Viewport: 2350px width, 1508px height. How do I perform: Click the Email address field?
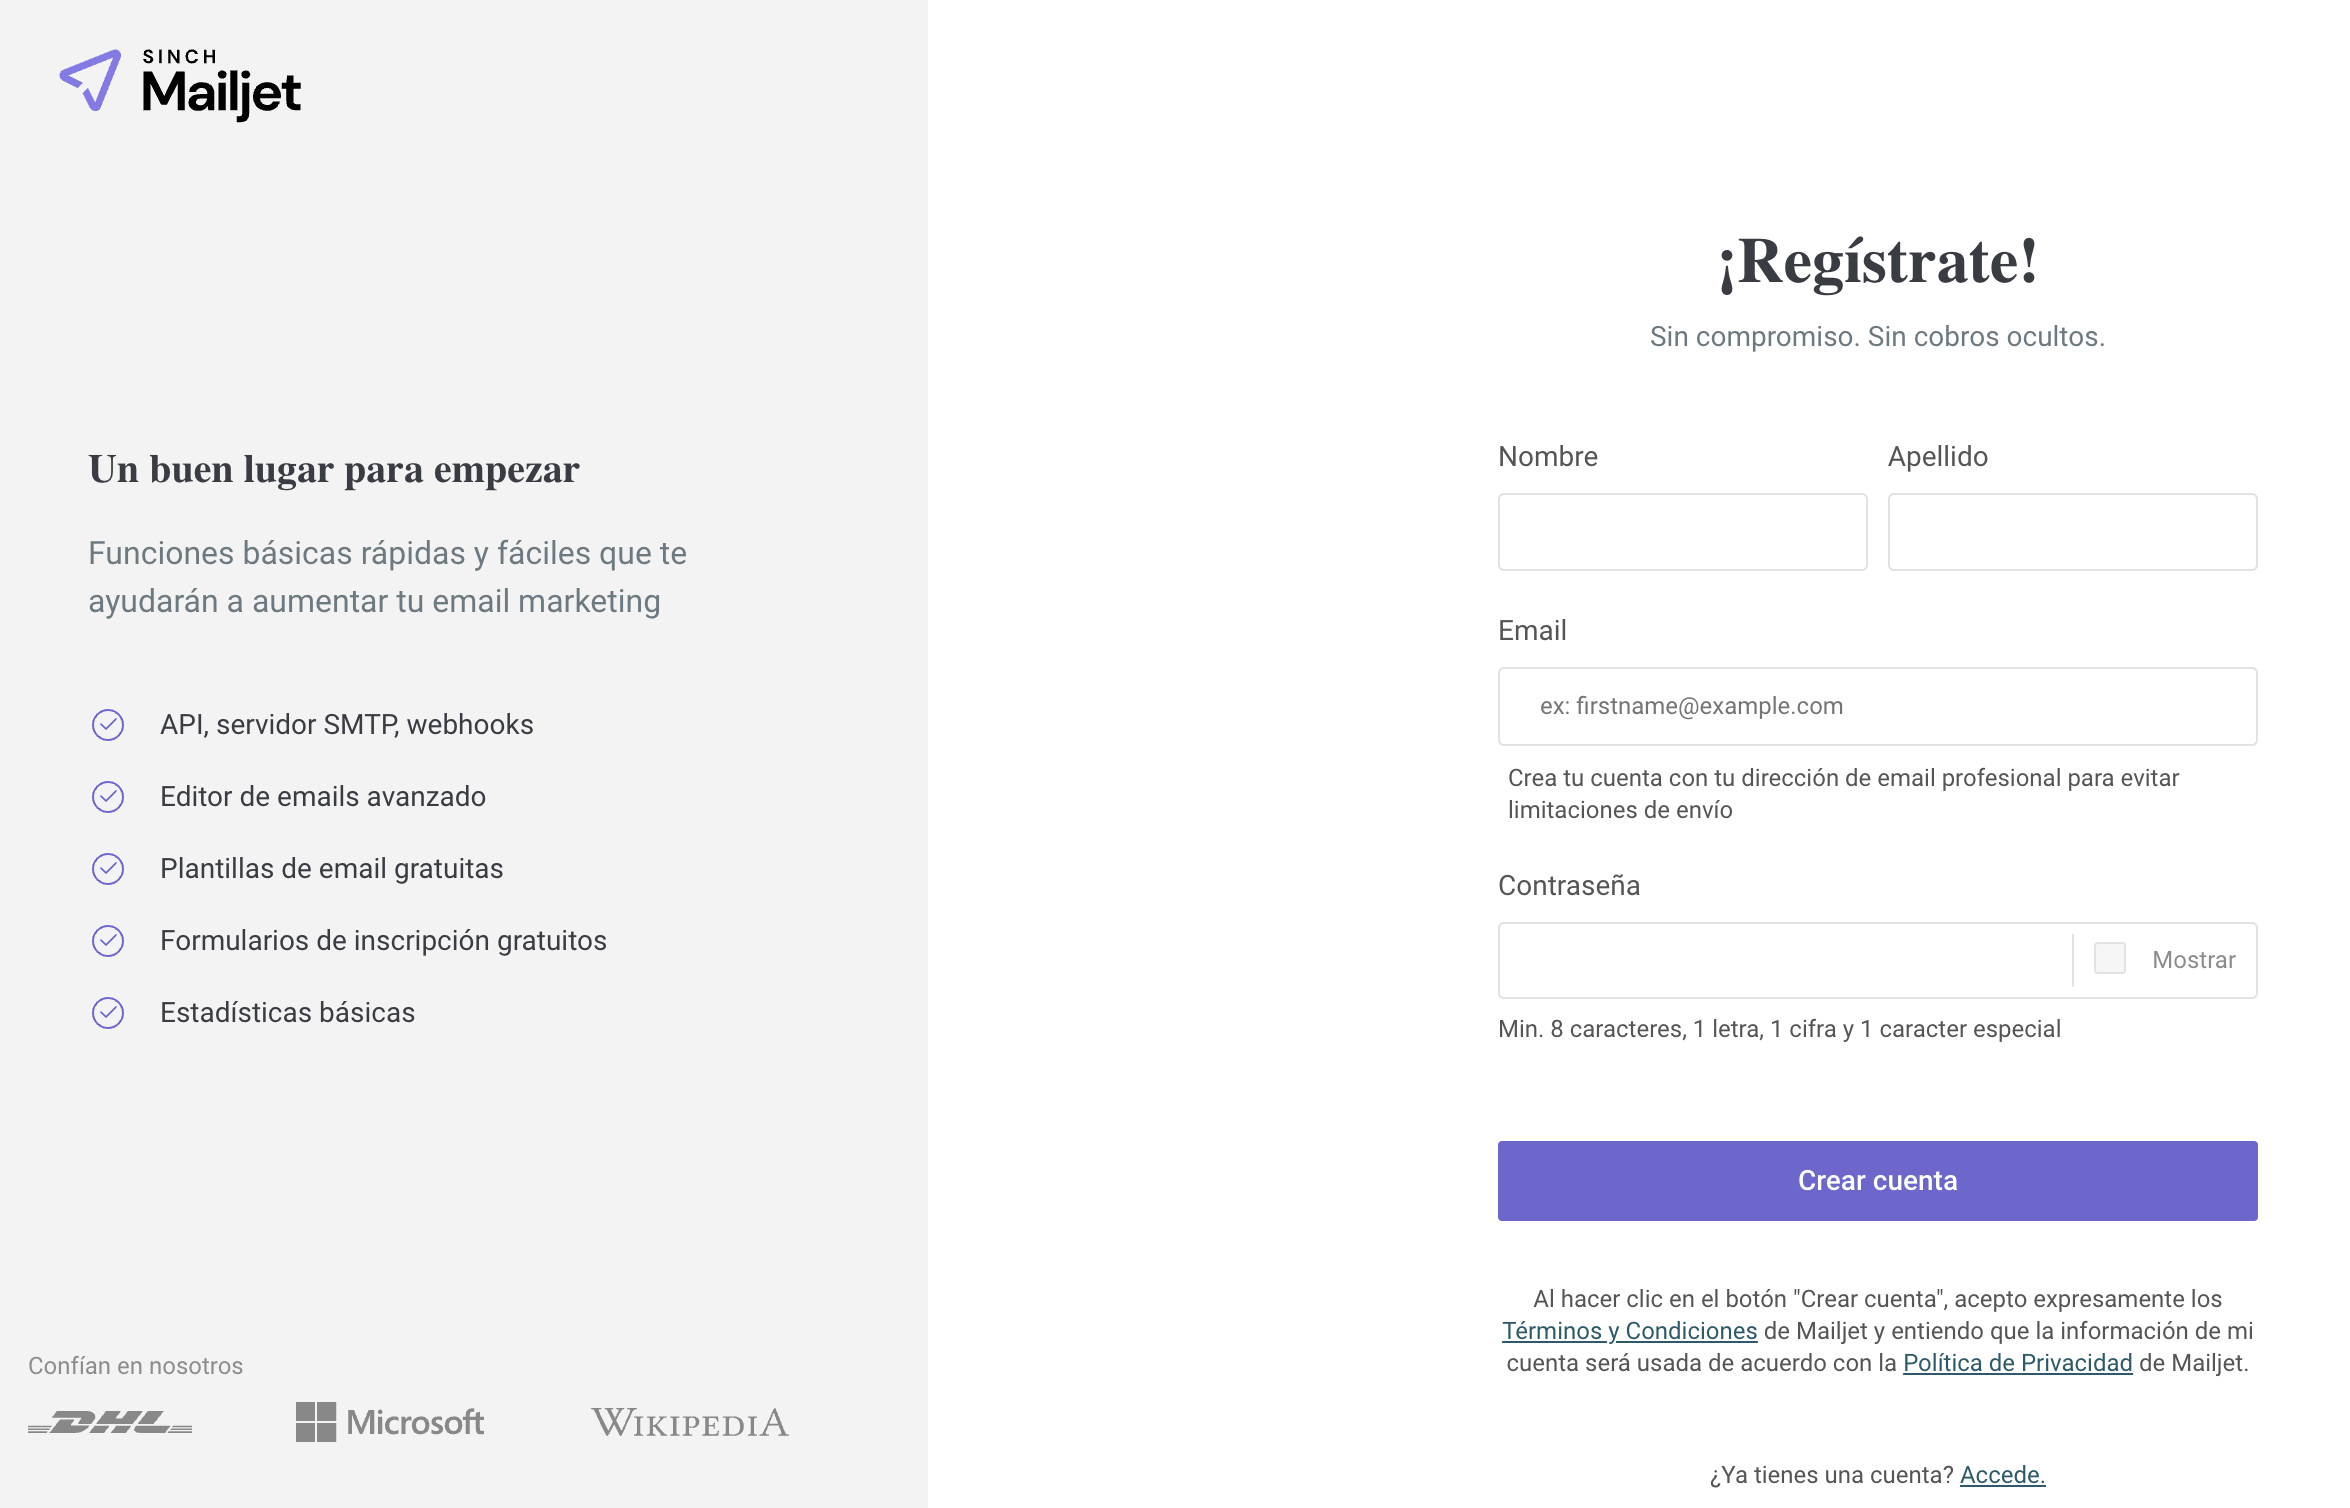coord(1877,706)
